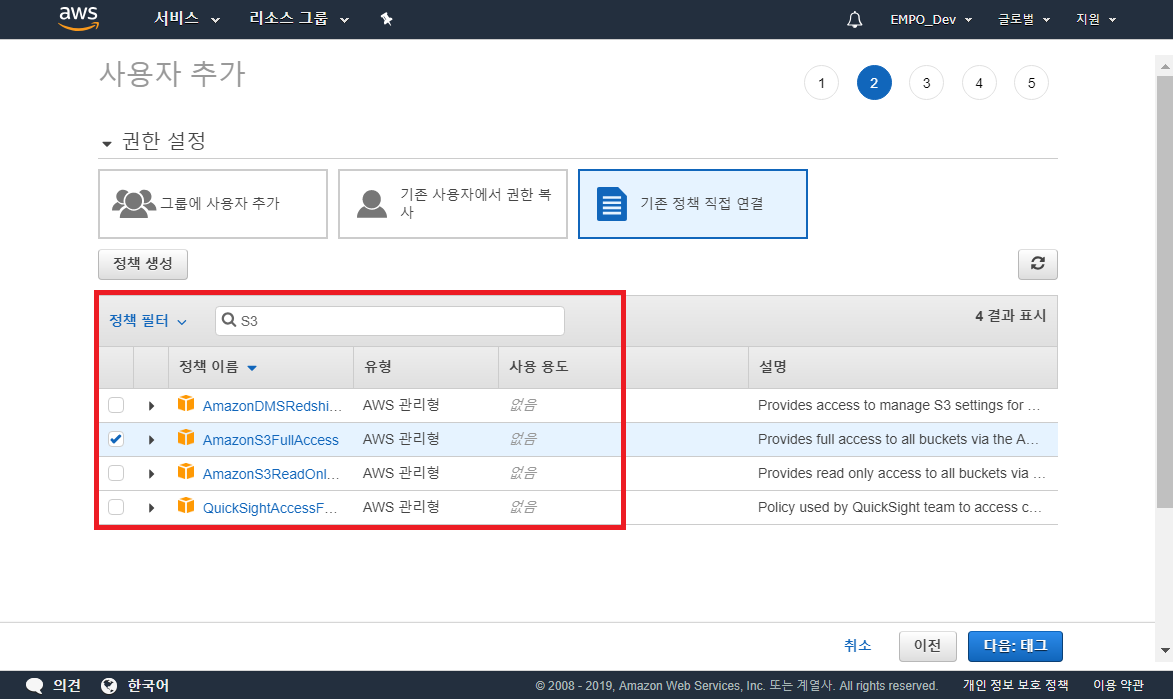Open the 정책 필터 dropdown

[147, 321]
